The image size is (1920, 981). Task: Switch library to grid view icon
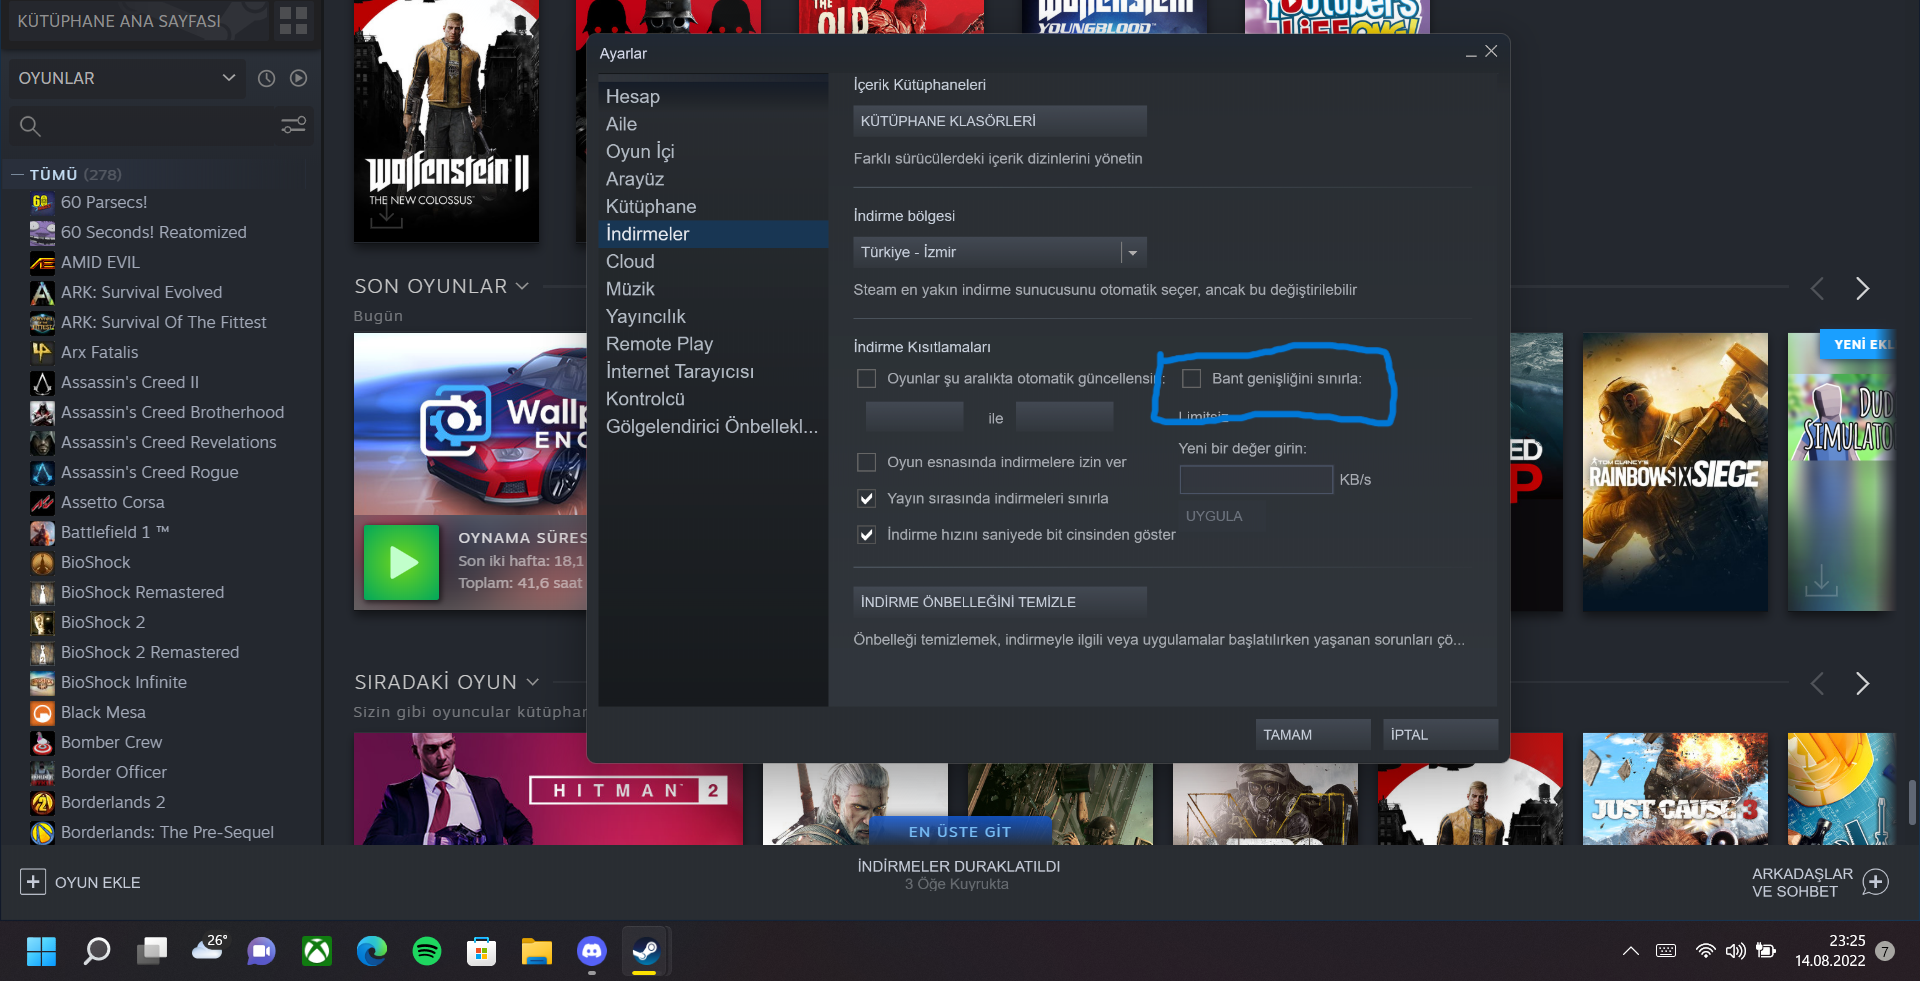click(x=293, y=21)
